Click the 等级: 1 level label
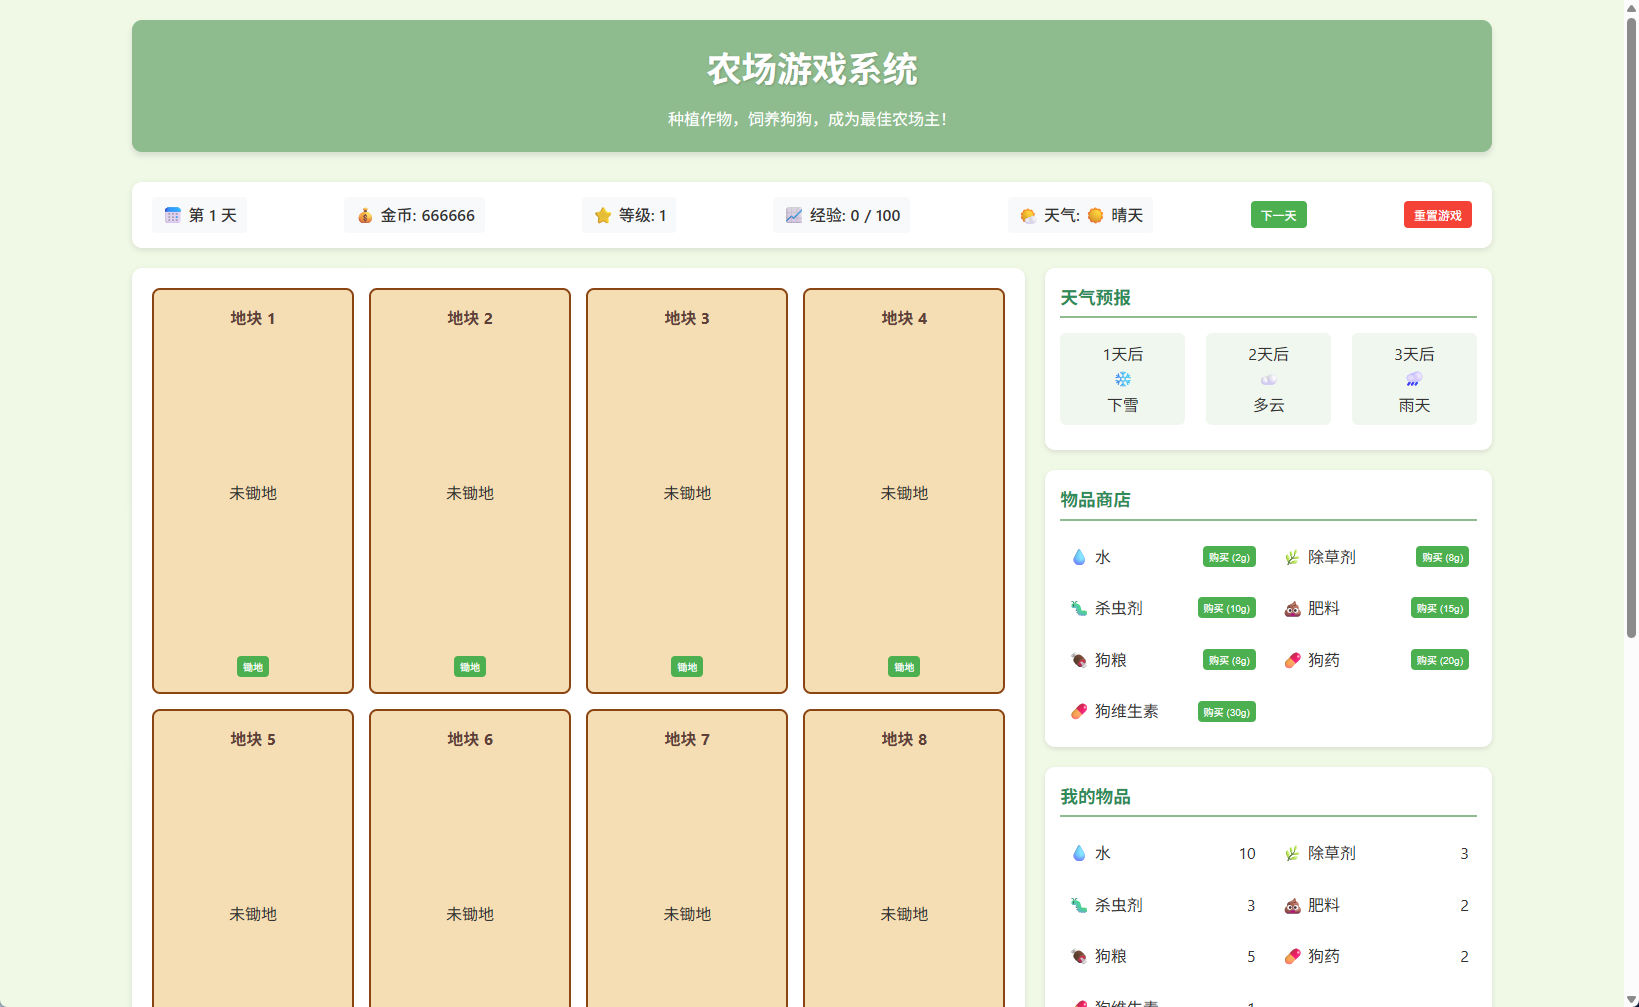This screenshot has width=1639, height=1007. tap(642, 215)
